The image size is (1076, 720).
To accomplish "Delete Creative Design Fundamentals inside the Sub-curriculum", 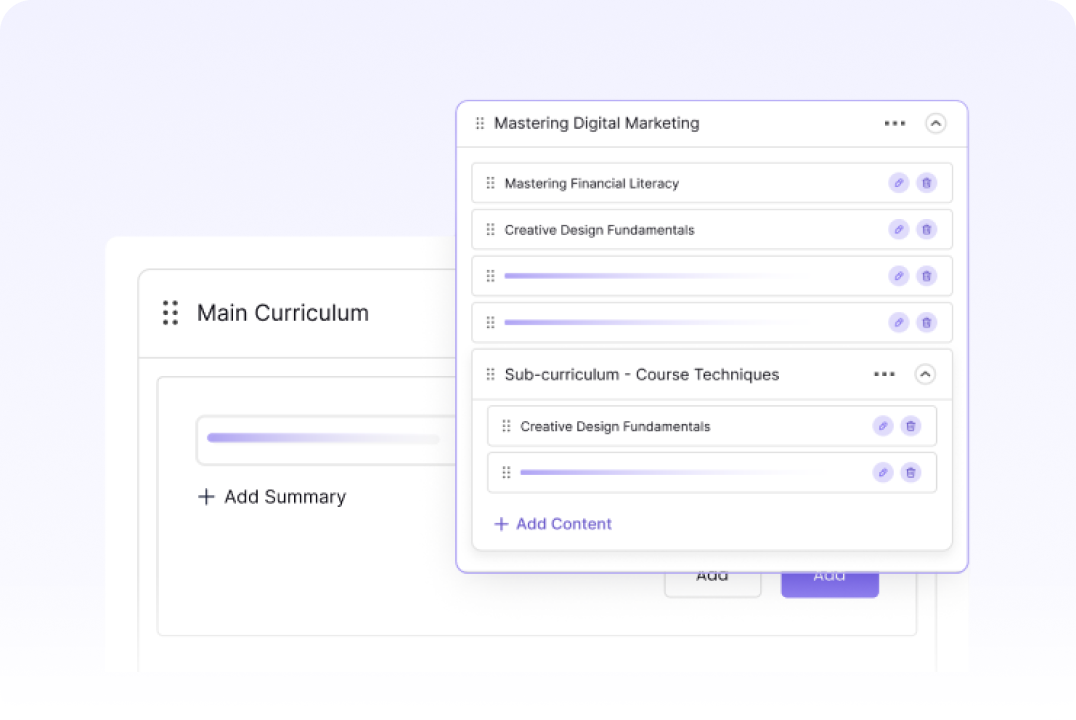I will pos(911,426).
